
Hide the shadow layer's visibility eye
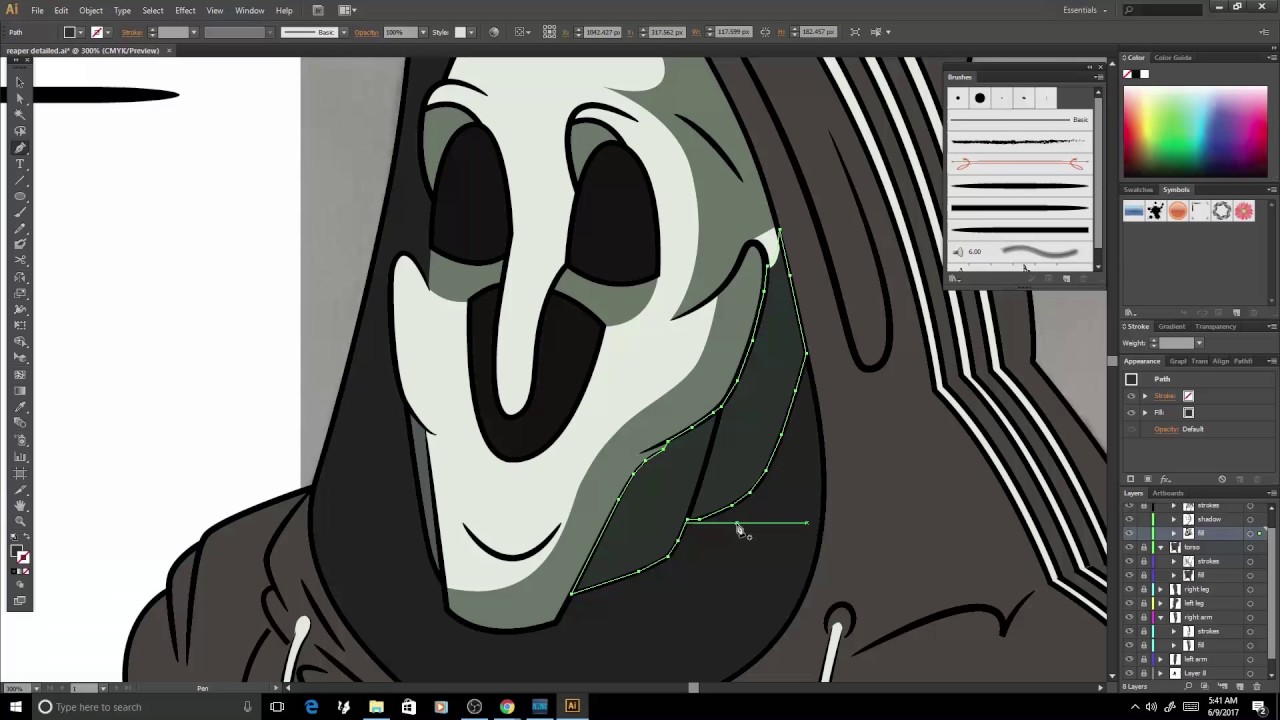[1130, 519]
